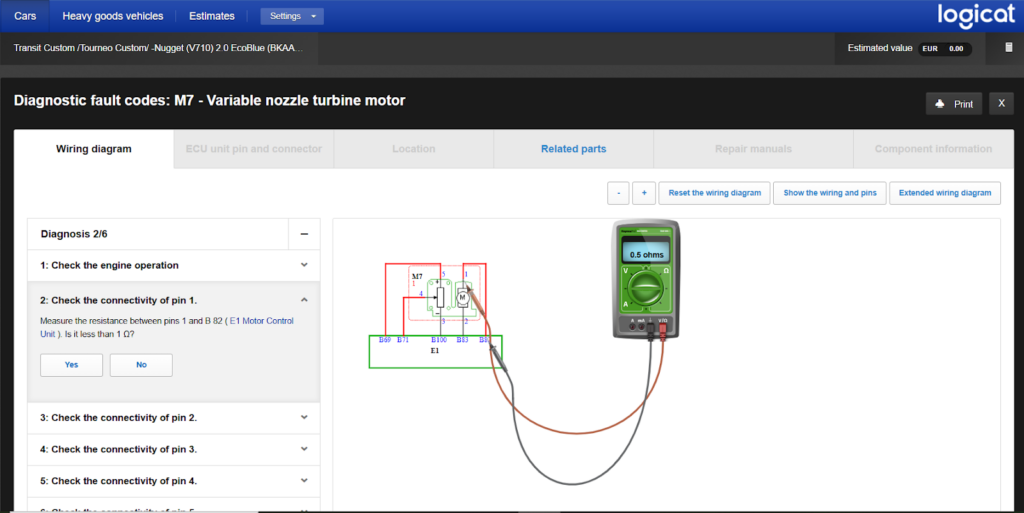The height and width of the screenshot is (513, 1024).
Task: Click pin label B100 in diagram
Action: click(439, 340)
